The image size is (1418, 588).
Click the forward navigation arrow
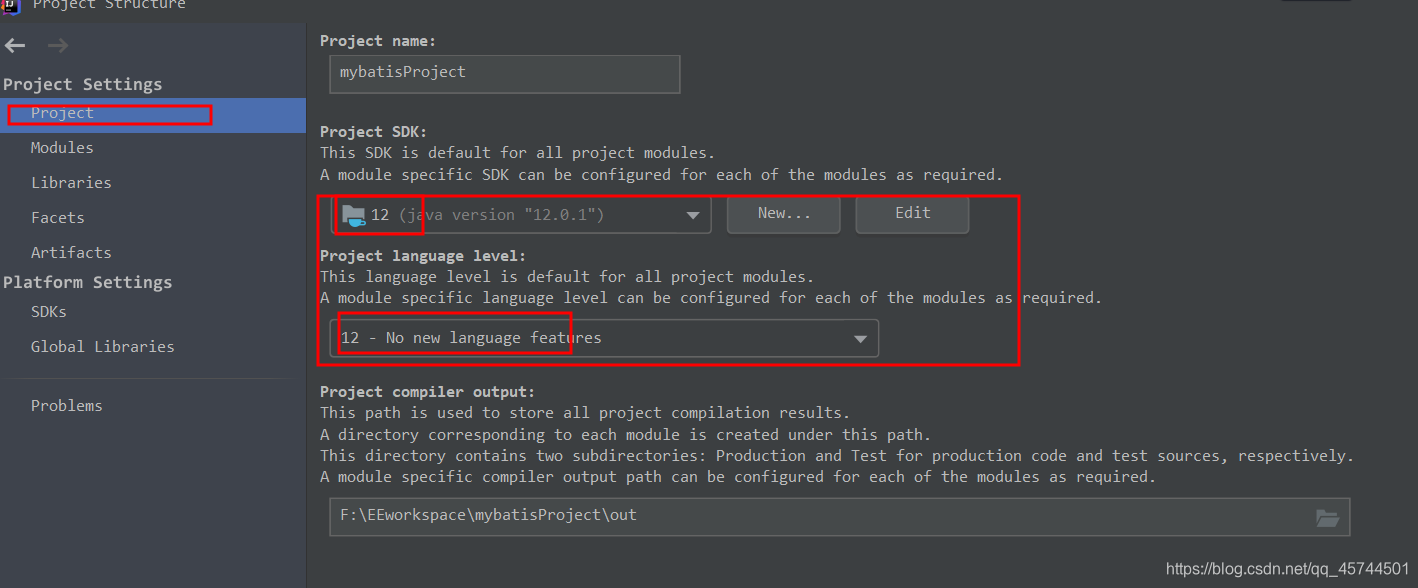[x=58, y=46]
